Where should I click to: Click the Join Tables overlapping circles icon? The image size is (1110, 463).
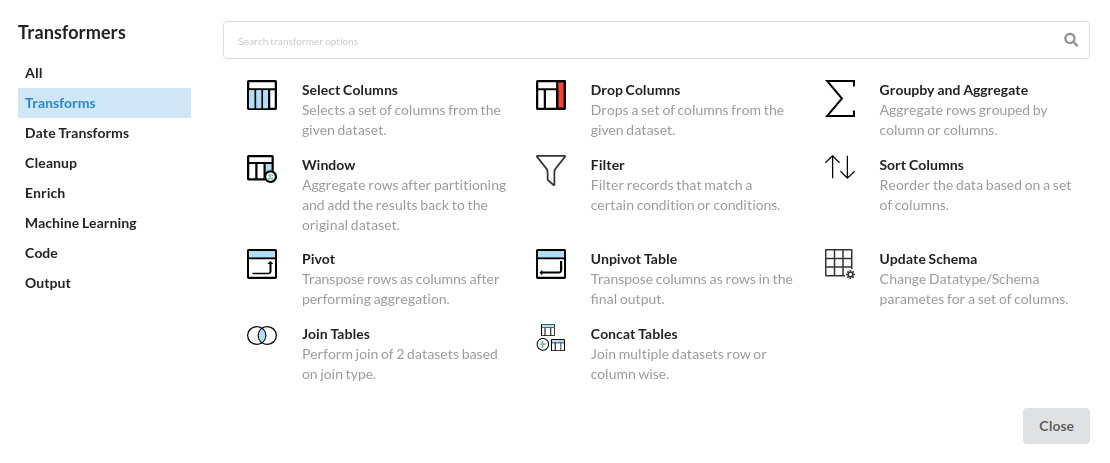coord(262,335)
